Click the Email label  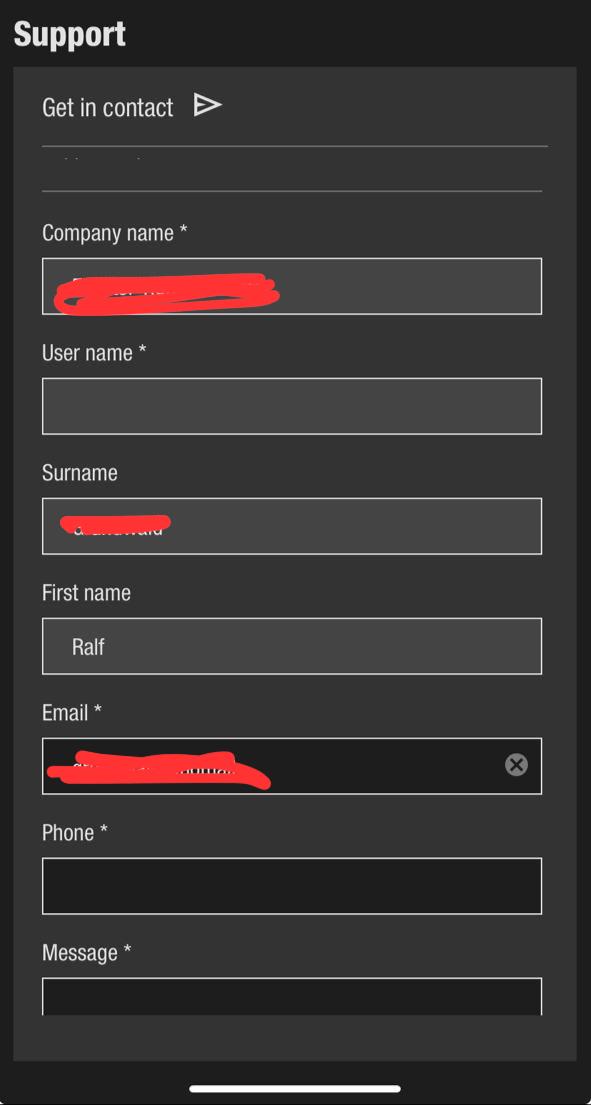tap(72, 712)
